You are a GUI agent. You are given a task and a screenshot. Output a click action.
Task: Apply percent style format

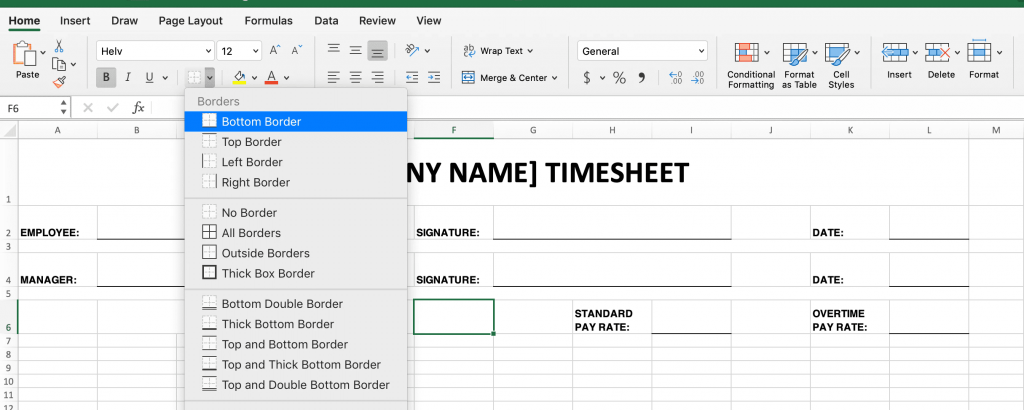[x=619, y=78]
